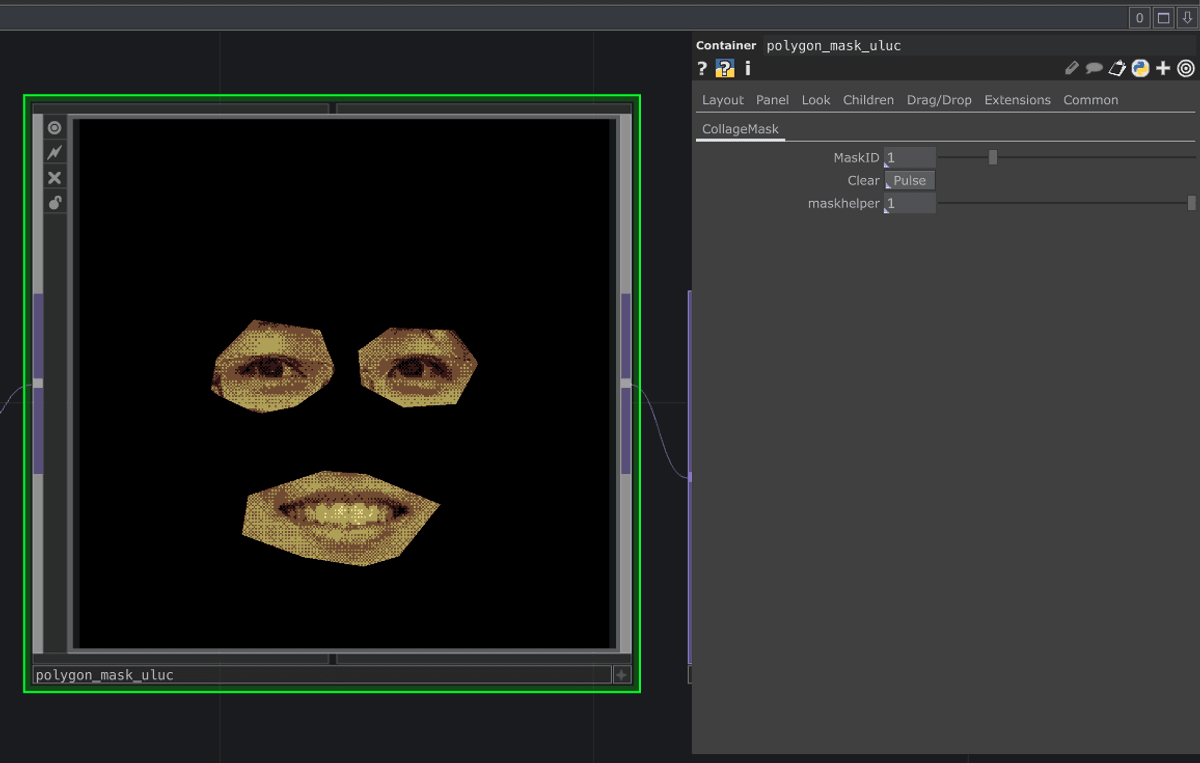
Task: Select the CollageMask custom page tab
Action: click(x=740, y=129)
